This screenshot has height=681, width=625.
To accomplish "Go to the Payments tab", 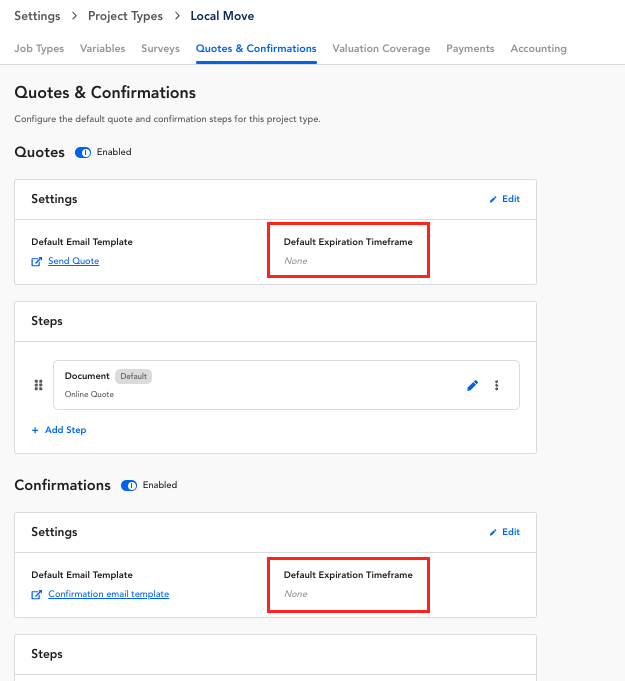I will [470, 49].
